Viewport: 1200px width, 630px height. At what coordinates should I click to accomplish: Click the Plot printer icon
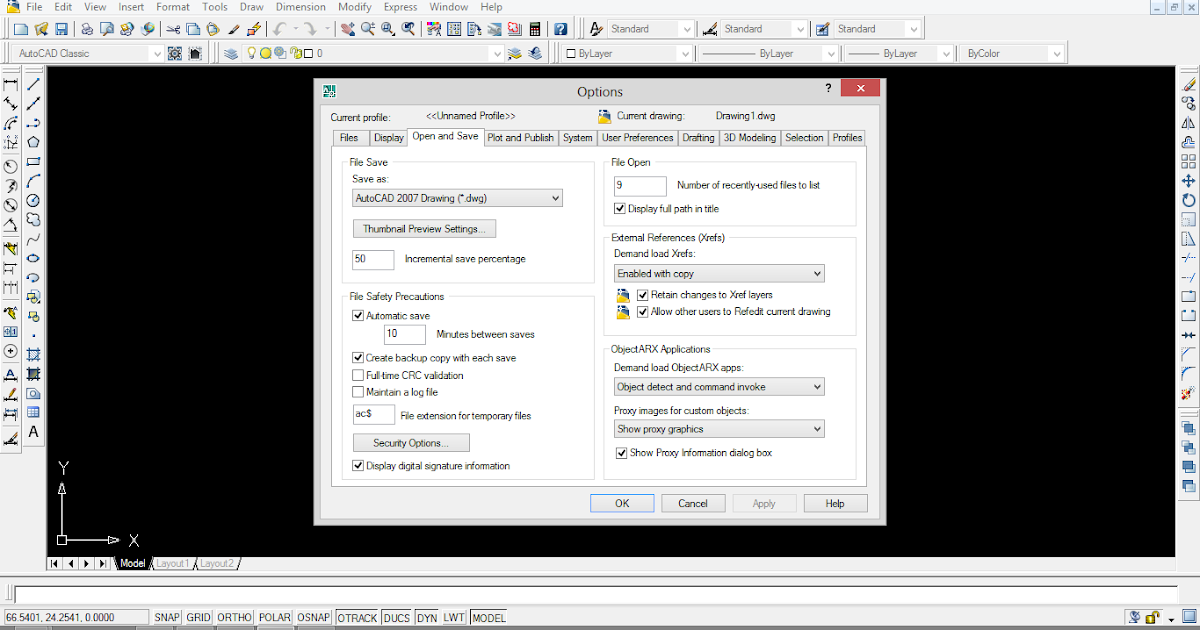pyautogui.click(x=88, y=29)
